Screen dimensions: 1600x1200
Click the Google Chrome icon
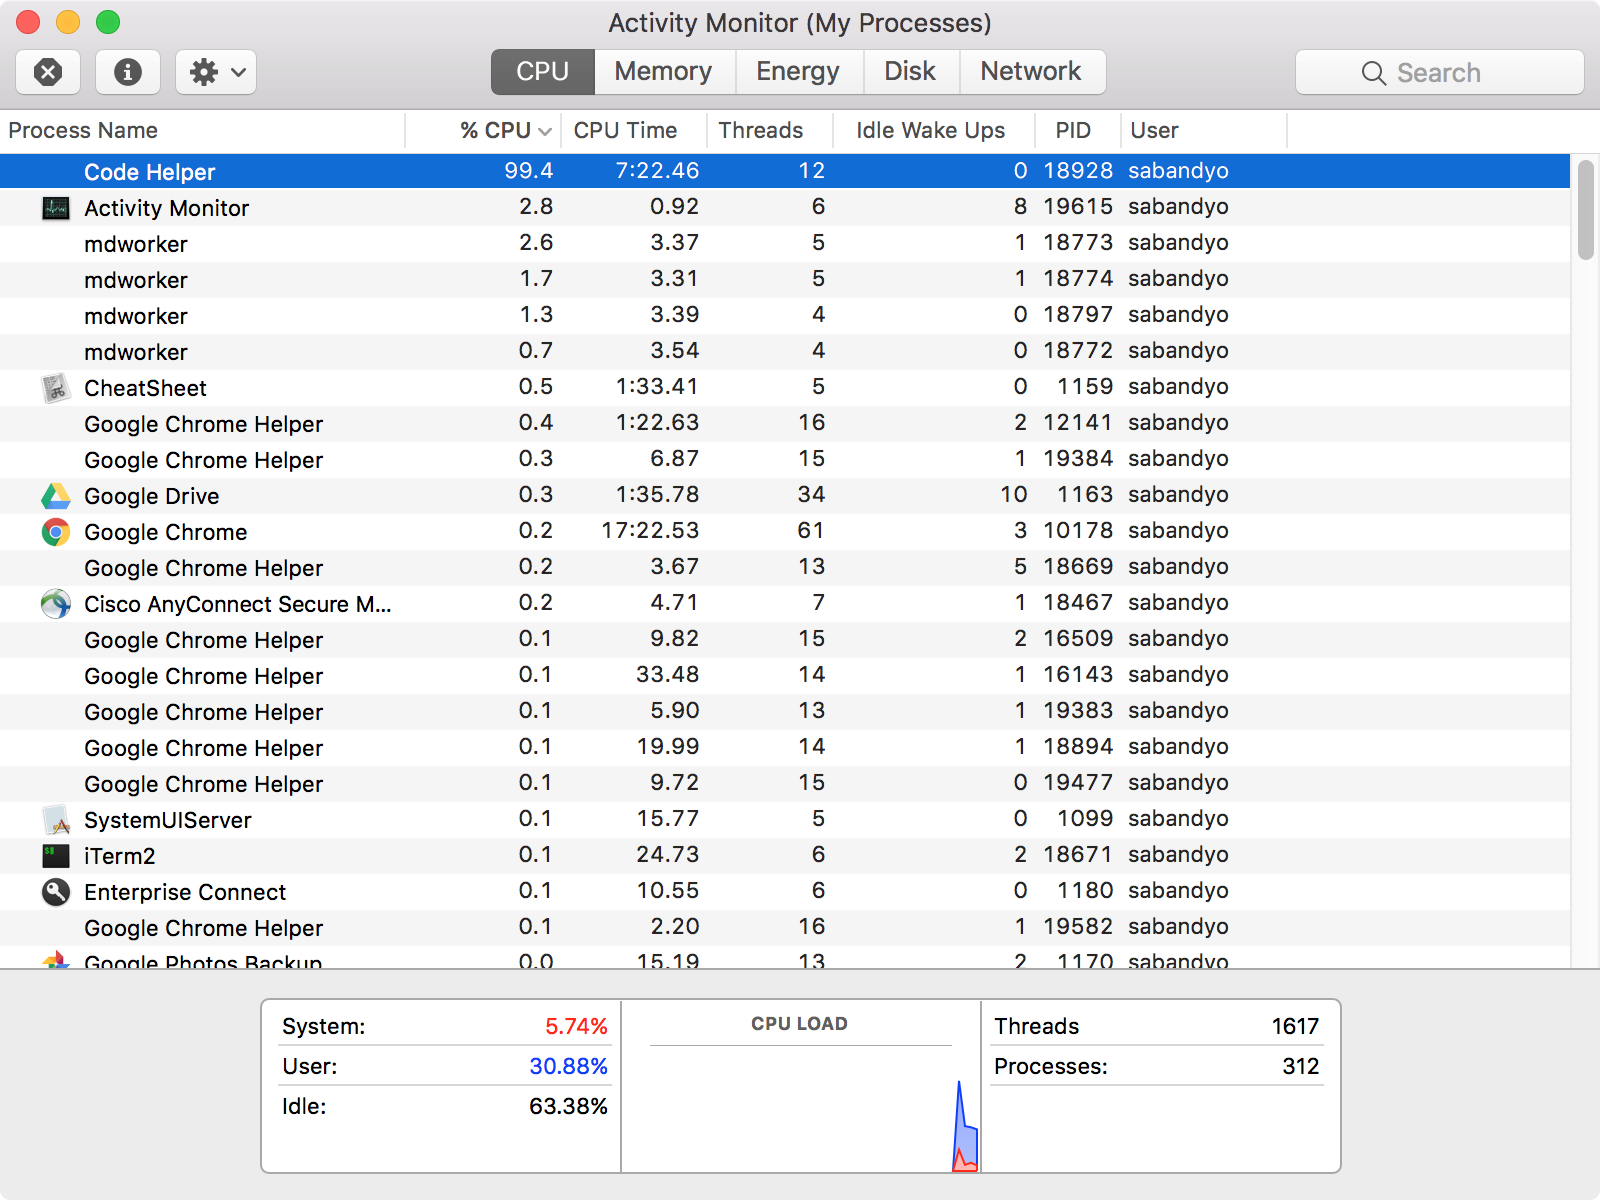tap(56, 532)
